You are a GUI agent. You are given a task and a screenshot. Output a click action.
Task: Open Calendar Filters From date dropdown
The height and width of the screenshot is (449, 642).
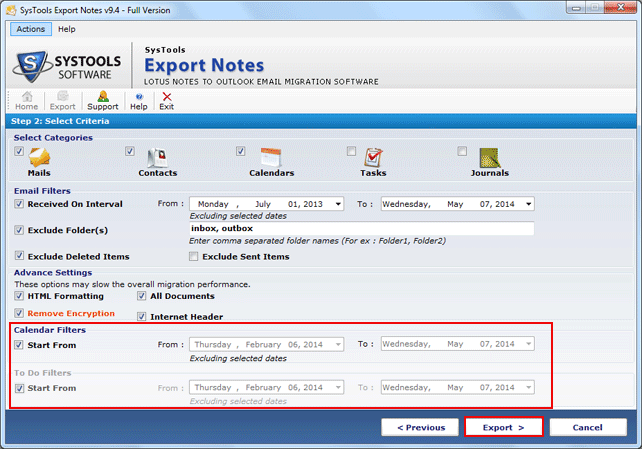pyautogui.click(x=338, y=344)
